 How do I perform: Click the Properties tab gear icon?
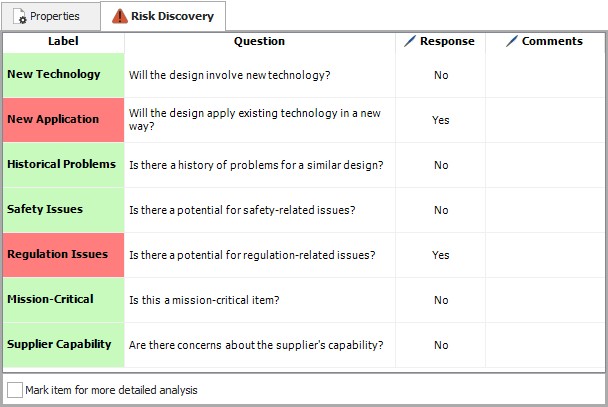(20, 17)
